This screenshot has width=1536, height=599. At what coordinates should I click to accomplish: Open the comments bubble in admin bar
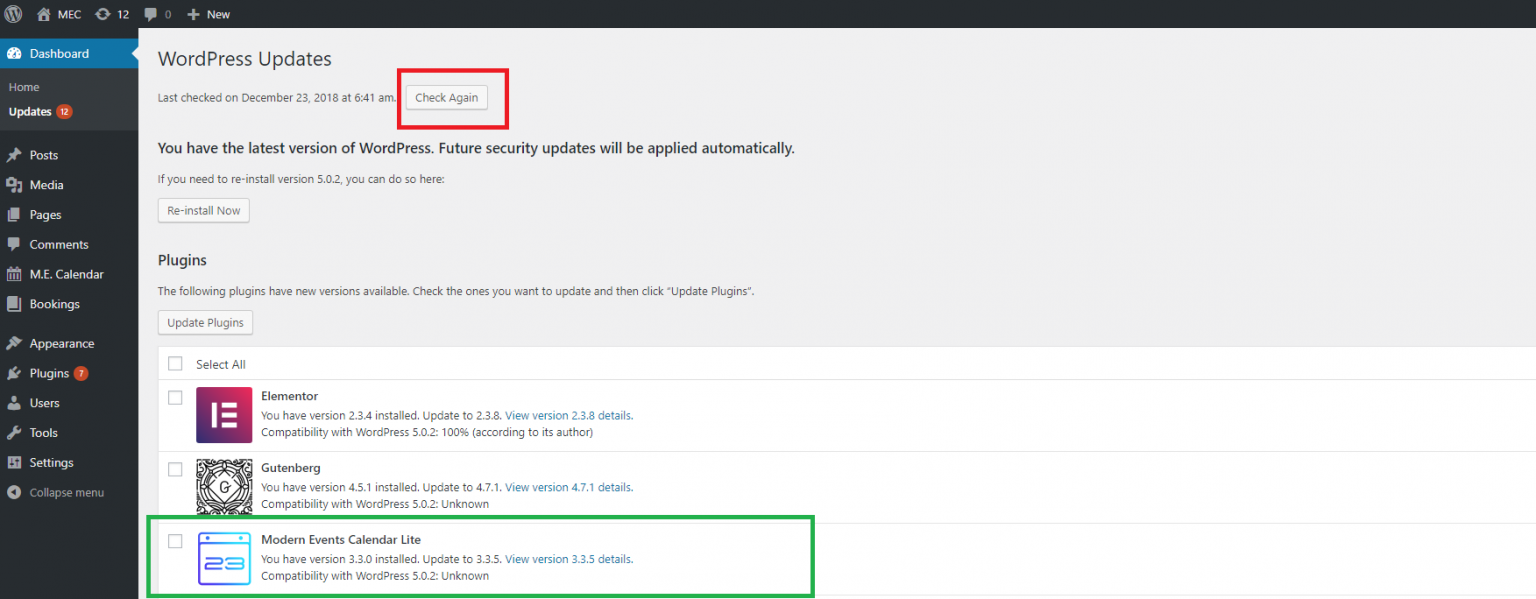157,14
